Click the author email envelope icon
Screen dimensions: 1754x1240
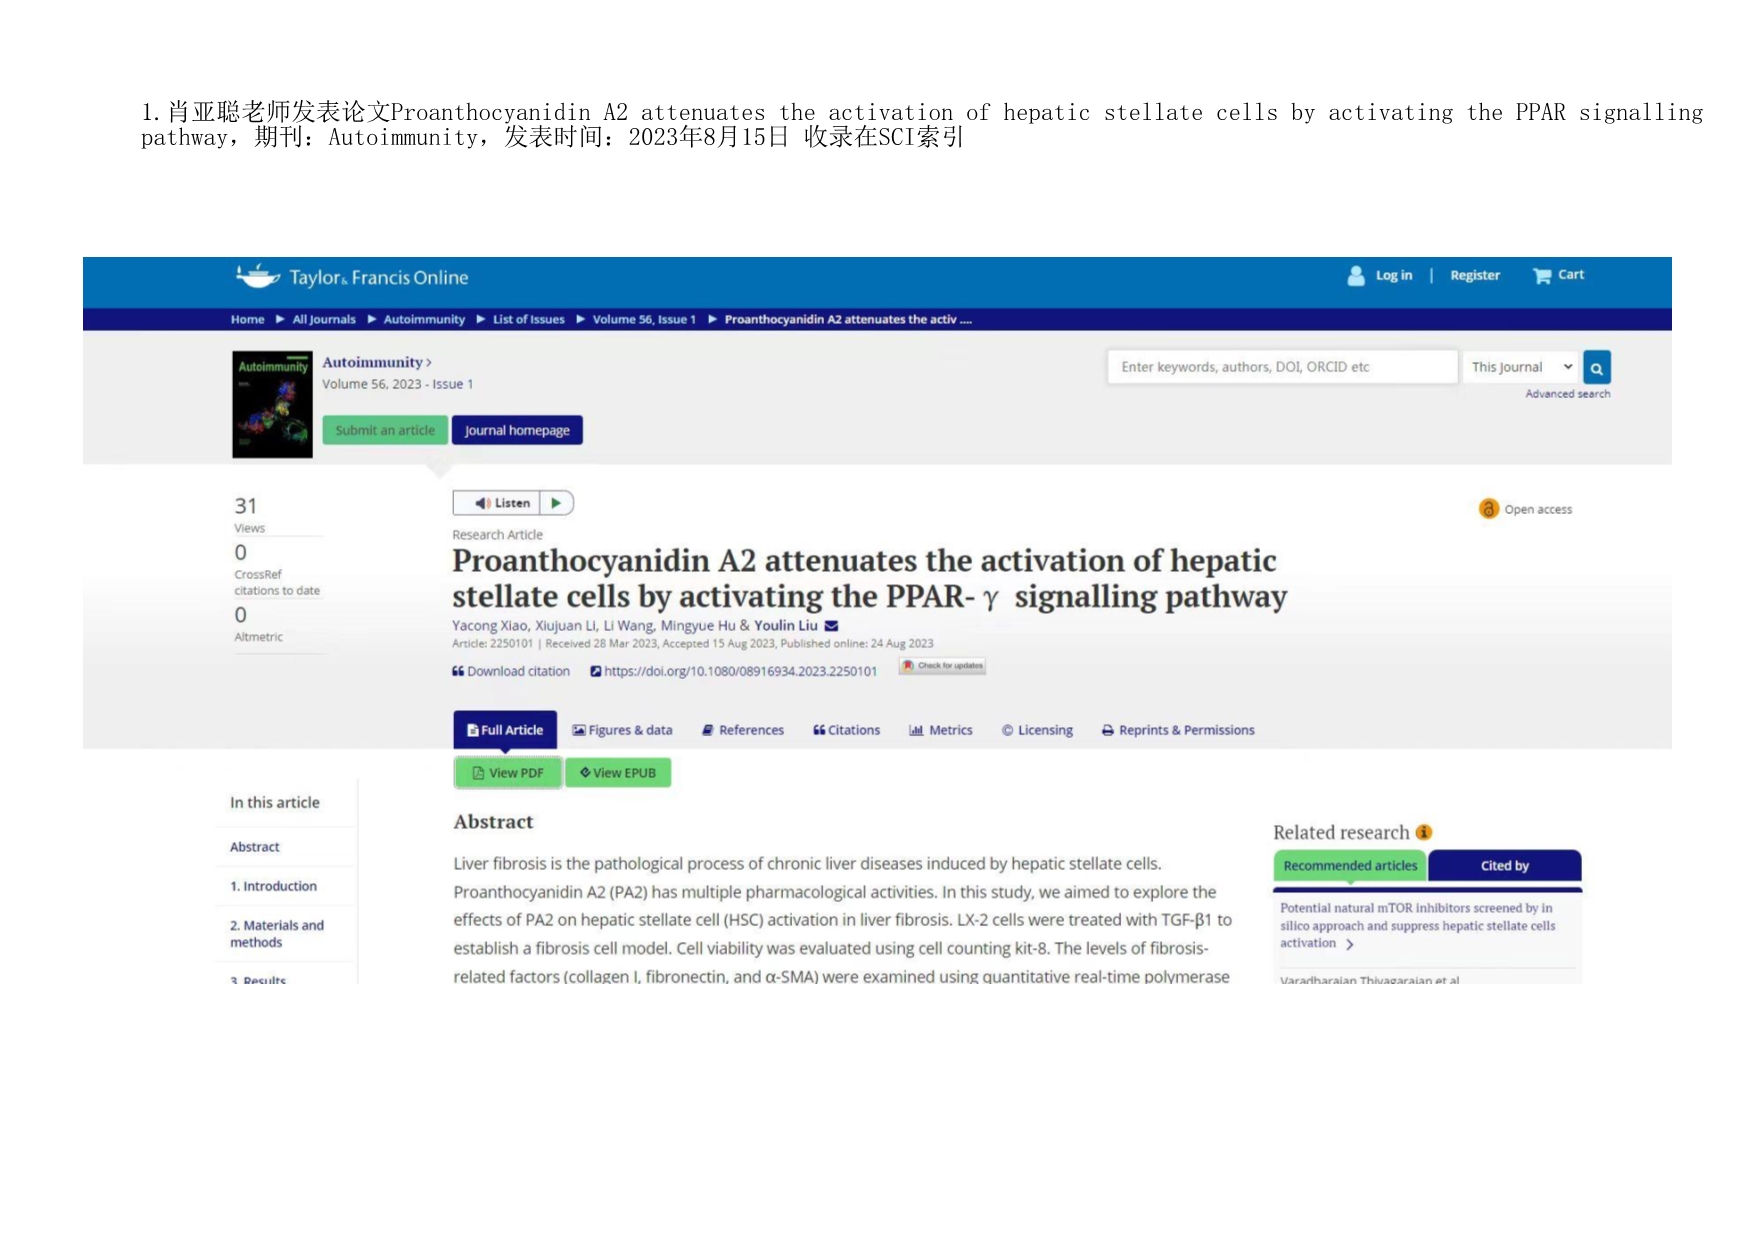(831, 626)
